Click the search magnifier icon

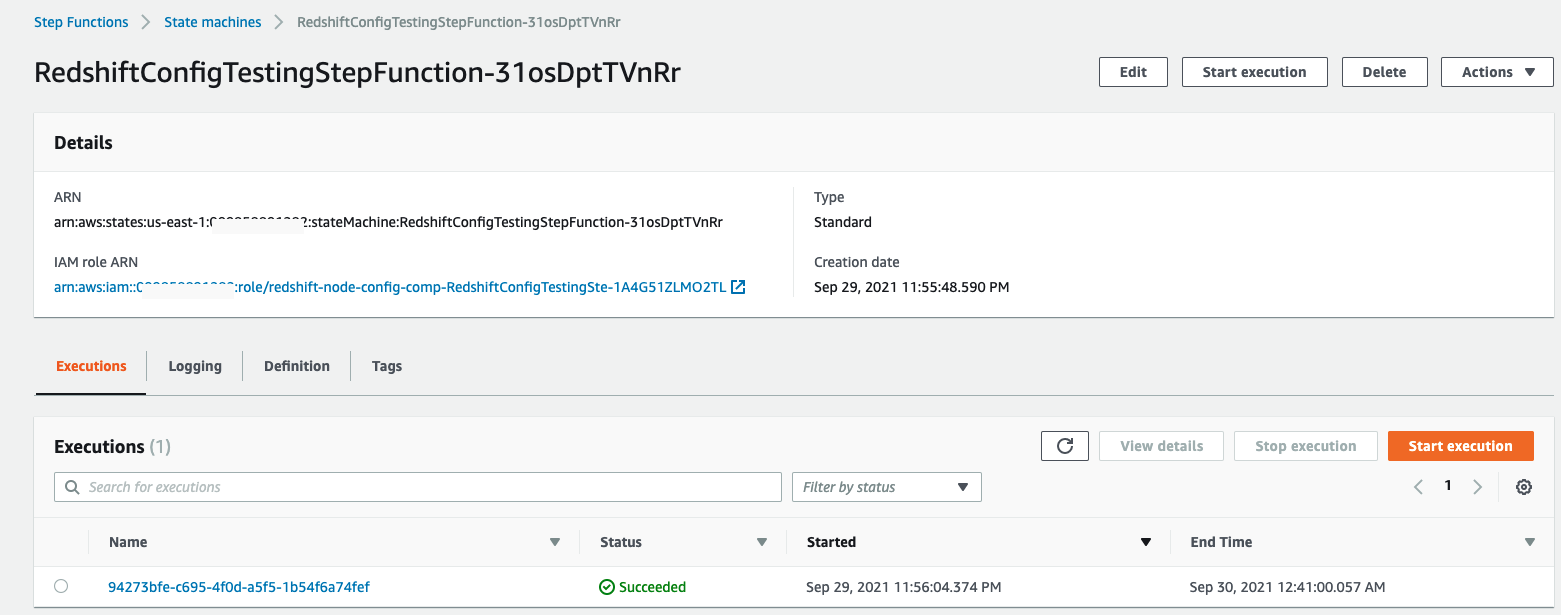tap(71, 486)
